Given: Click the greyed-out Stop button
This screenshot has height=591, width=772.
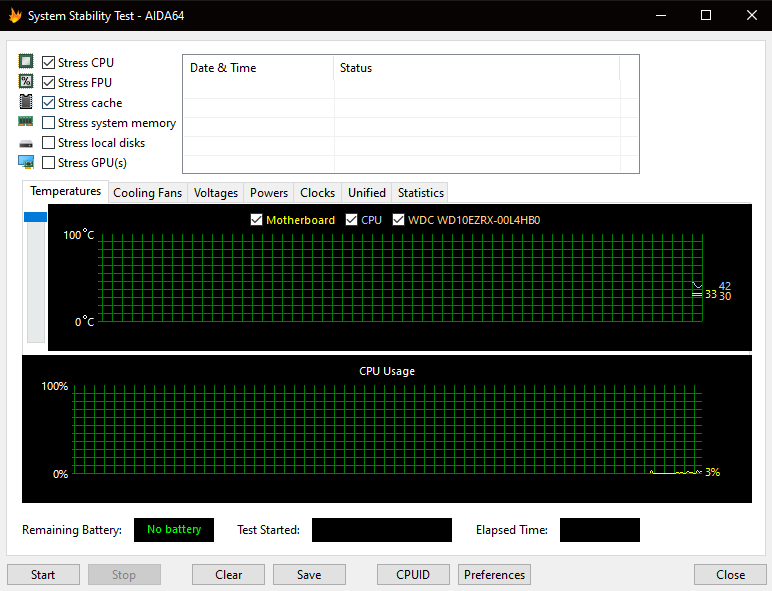Looking at the screenshot, I should pos(124,575).
